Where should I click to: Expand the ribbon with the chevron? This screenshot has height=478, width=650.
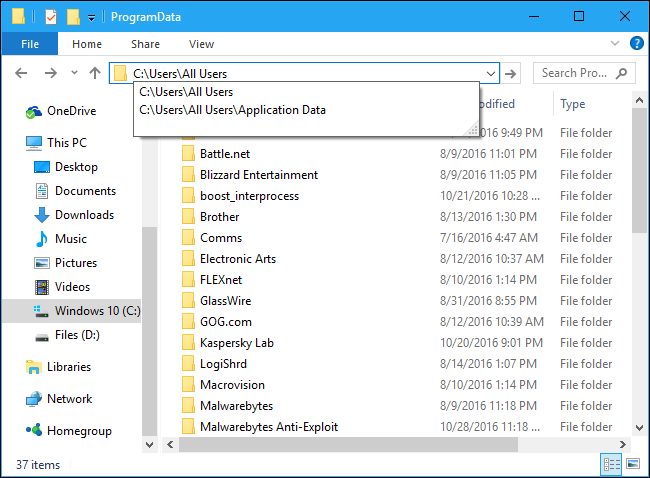coord(616,44)
